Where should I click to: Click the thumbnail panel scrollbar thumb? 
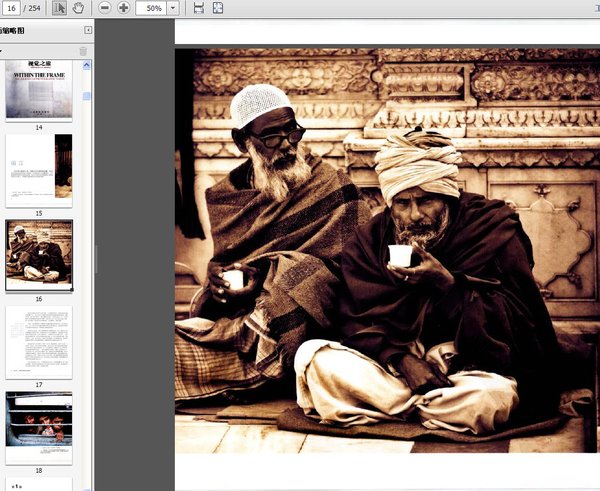tap(87, 96)
